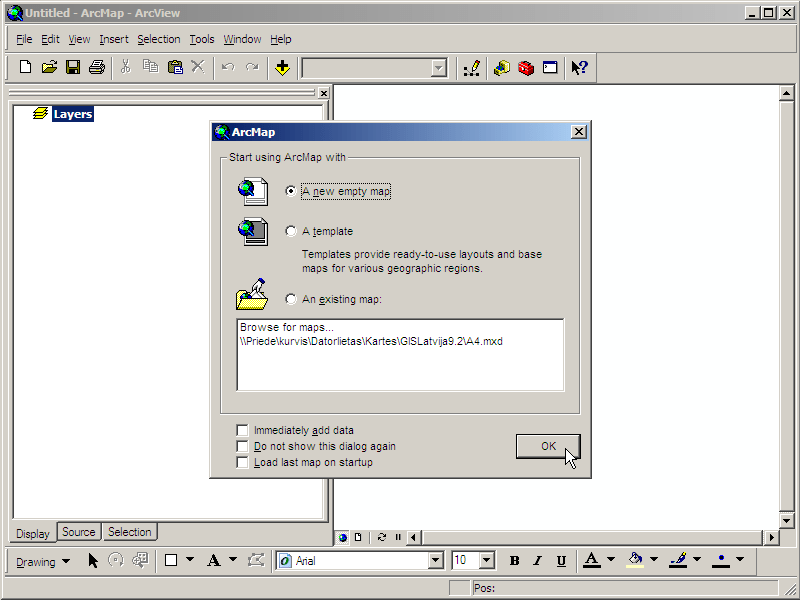Click the Delete X icon in the toolbar
The height and width of the screenshot is (600, 800).
198,67
